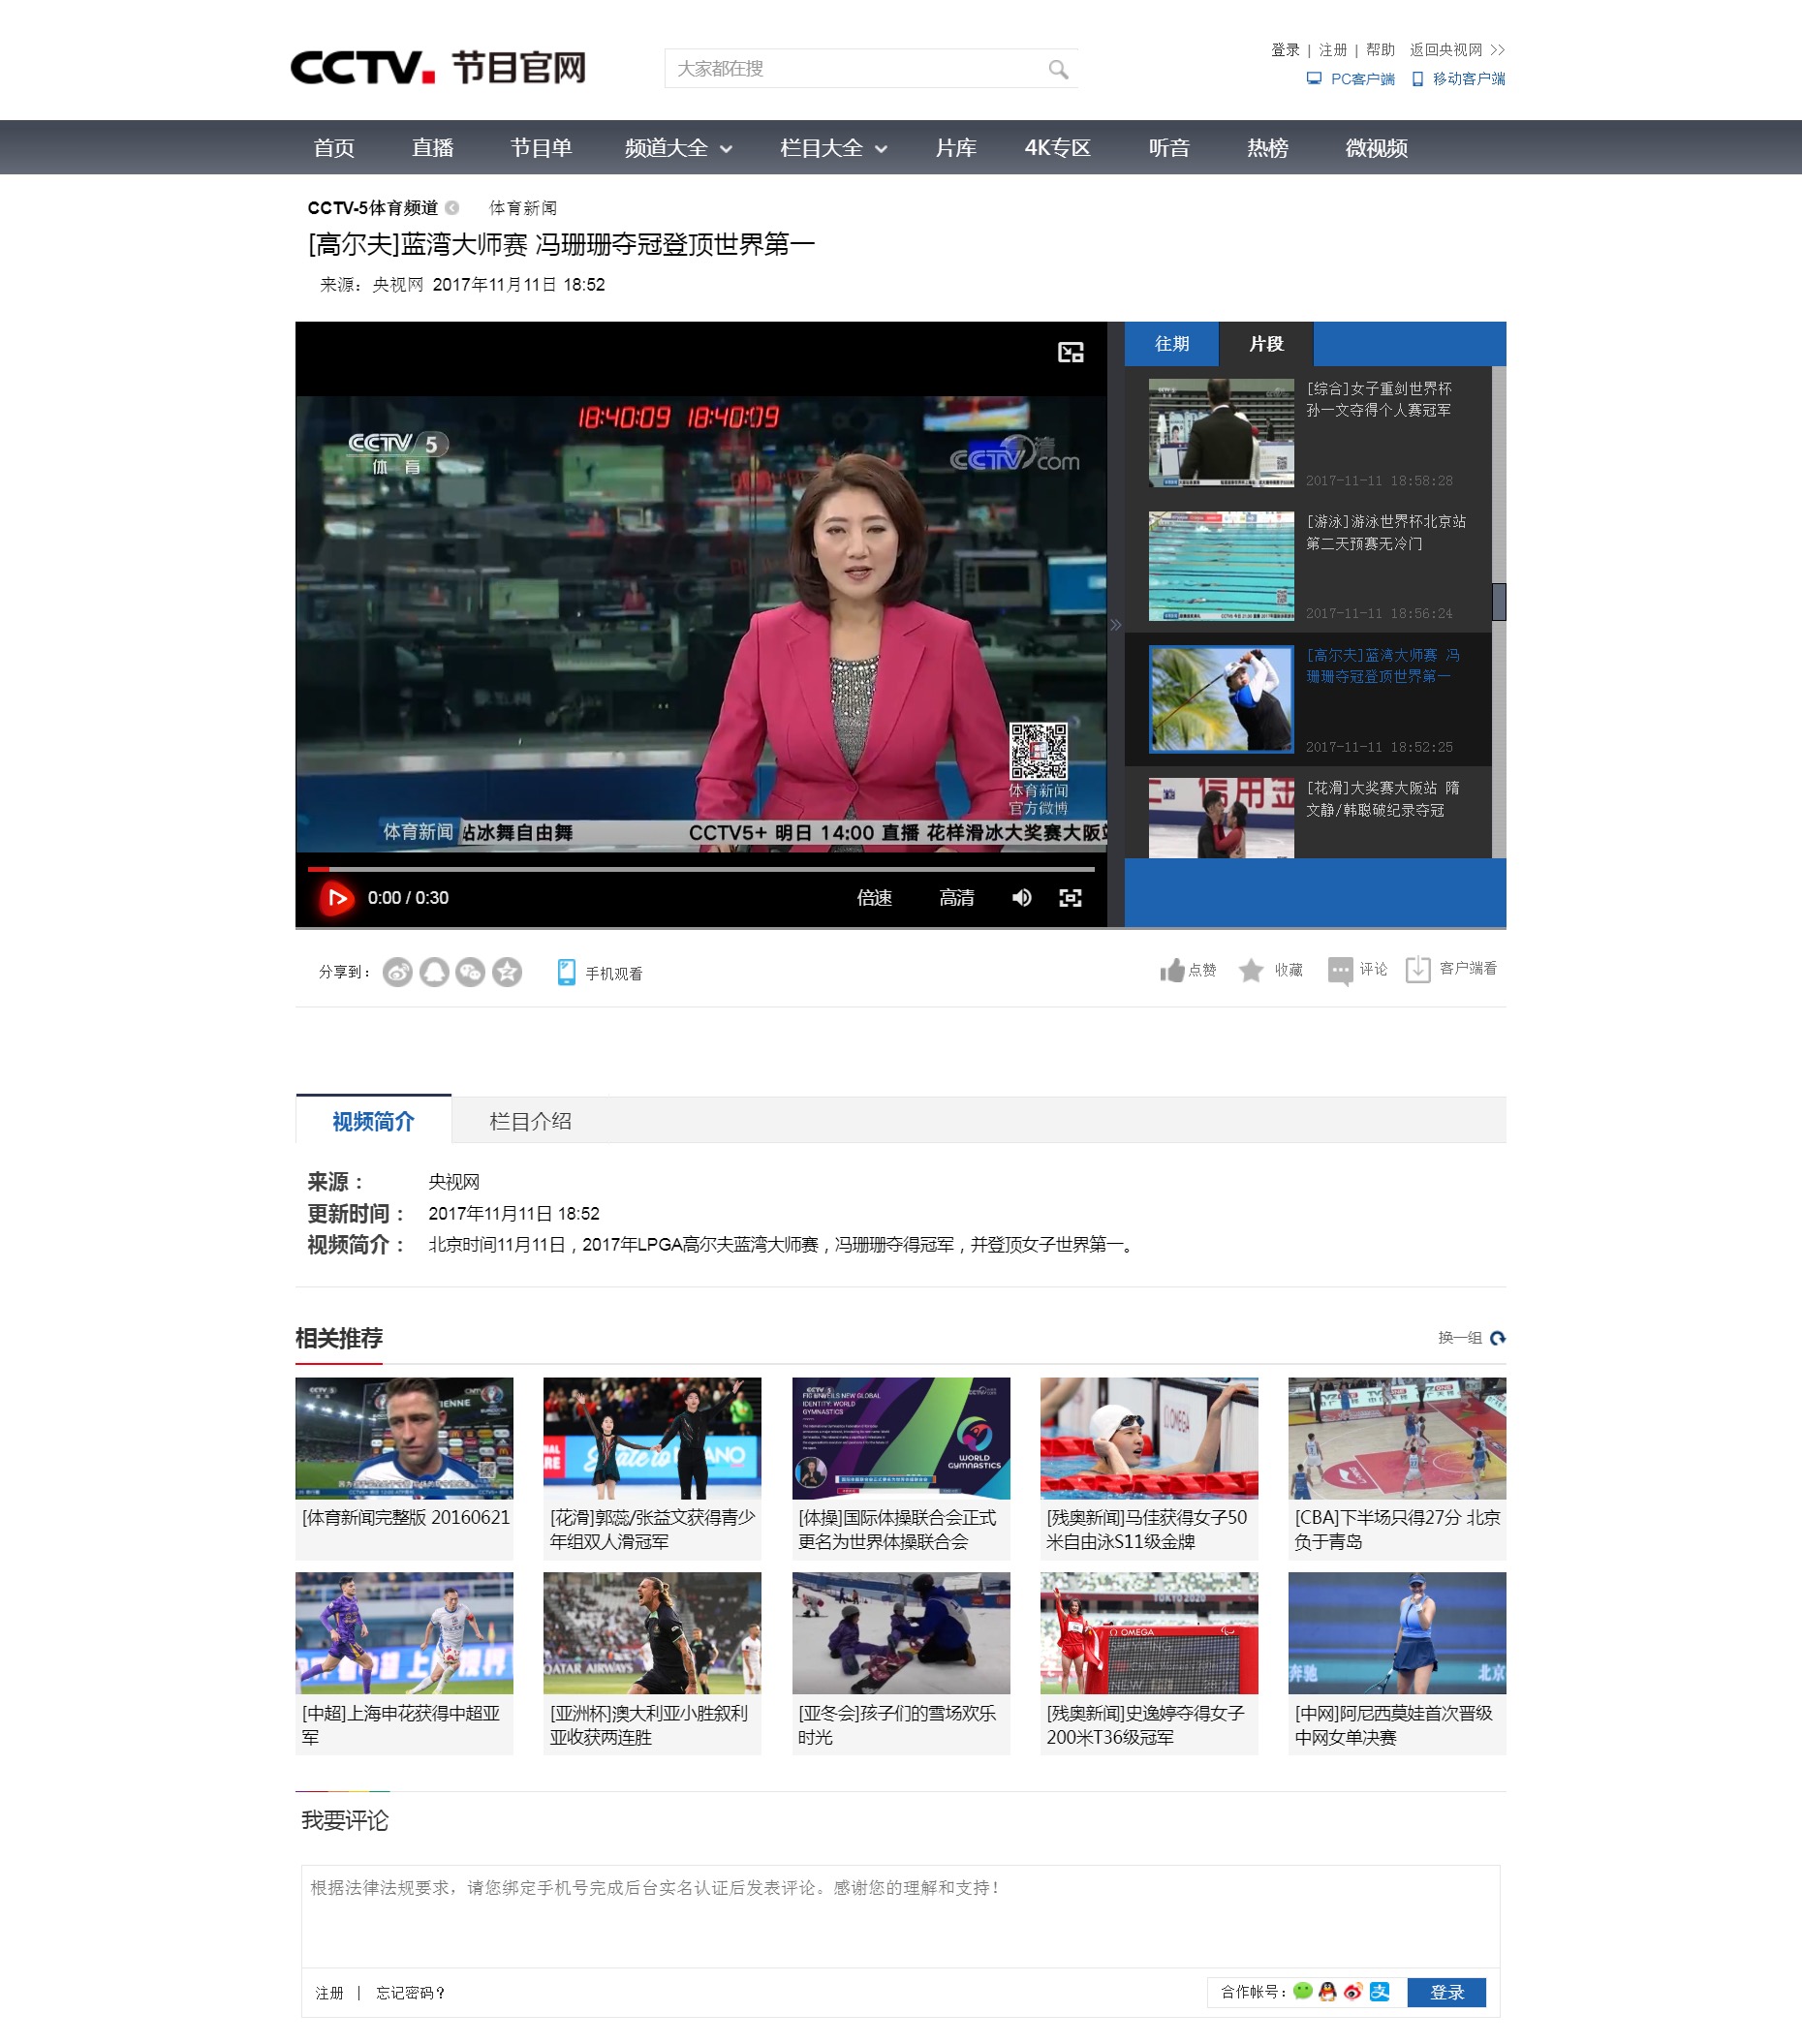This screenshot has width=1802, height=2044.
Task: Open the PC客户端 download icon
Action: [x=1314, y=79]
